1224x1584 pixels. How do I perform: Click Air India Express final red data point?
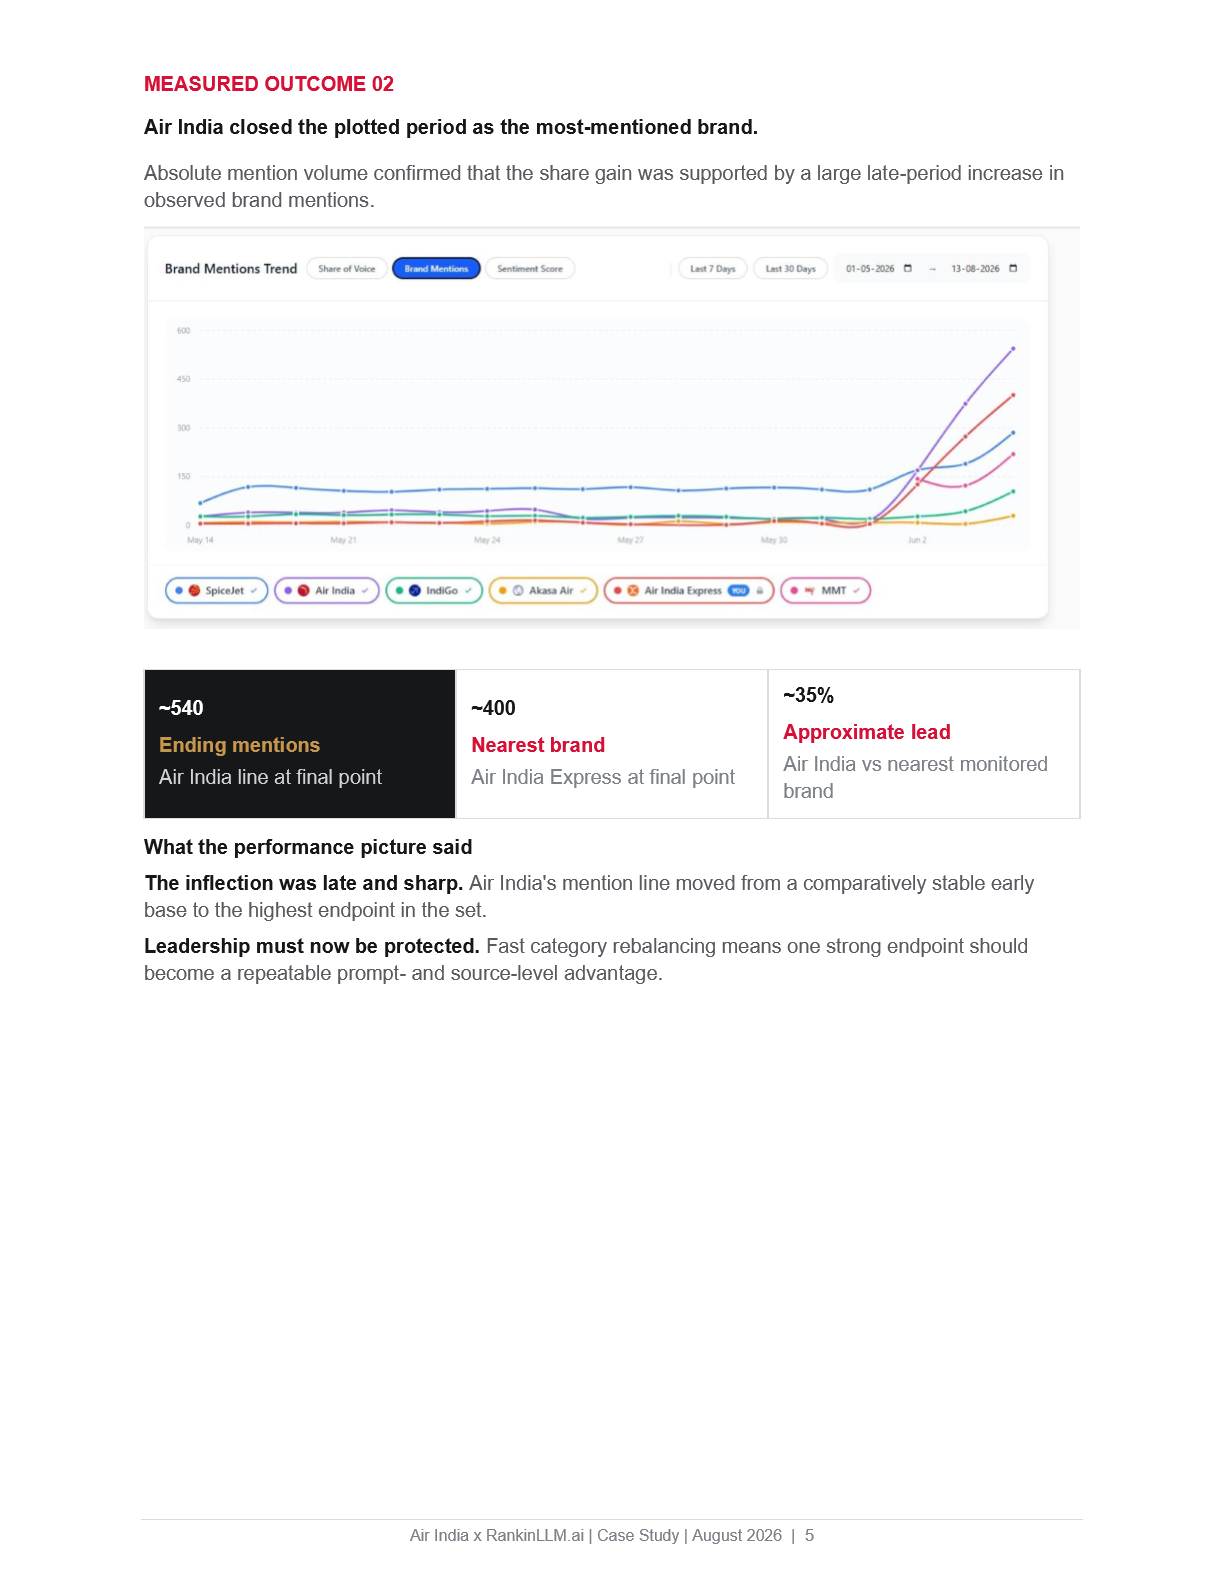pyautogui.click(x=1013, y=395)
